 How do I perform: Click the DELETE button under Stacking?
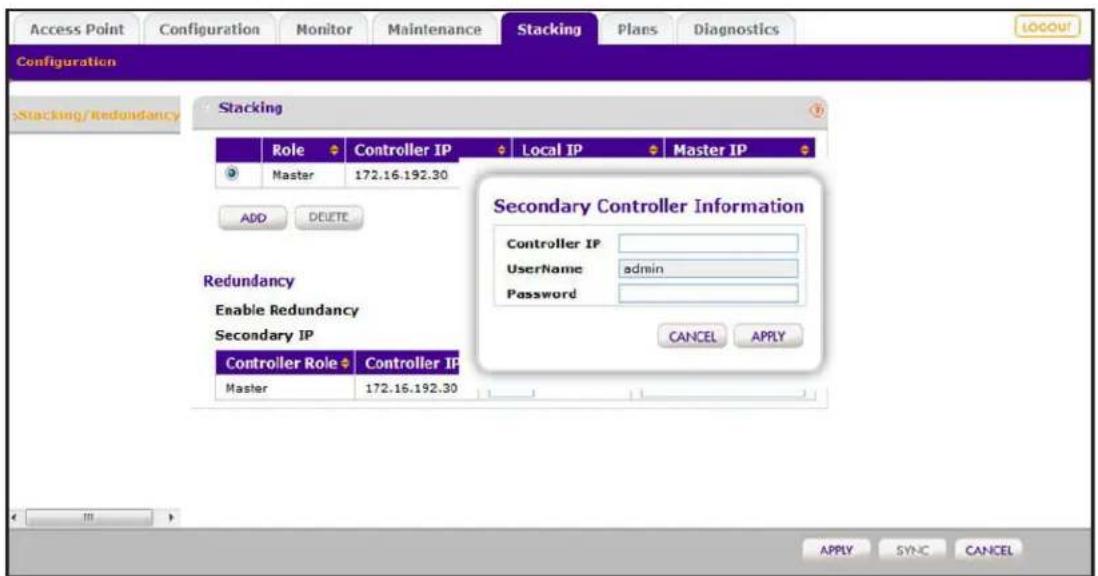click(x=328, y=217)
